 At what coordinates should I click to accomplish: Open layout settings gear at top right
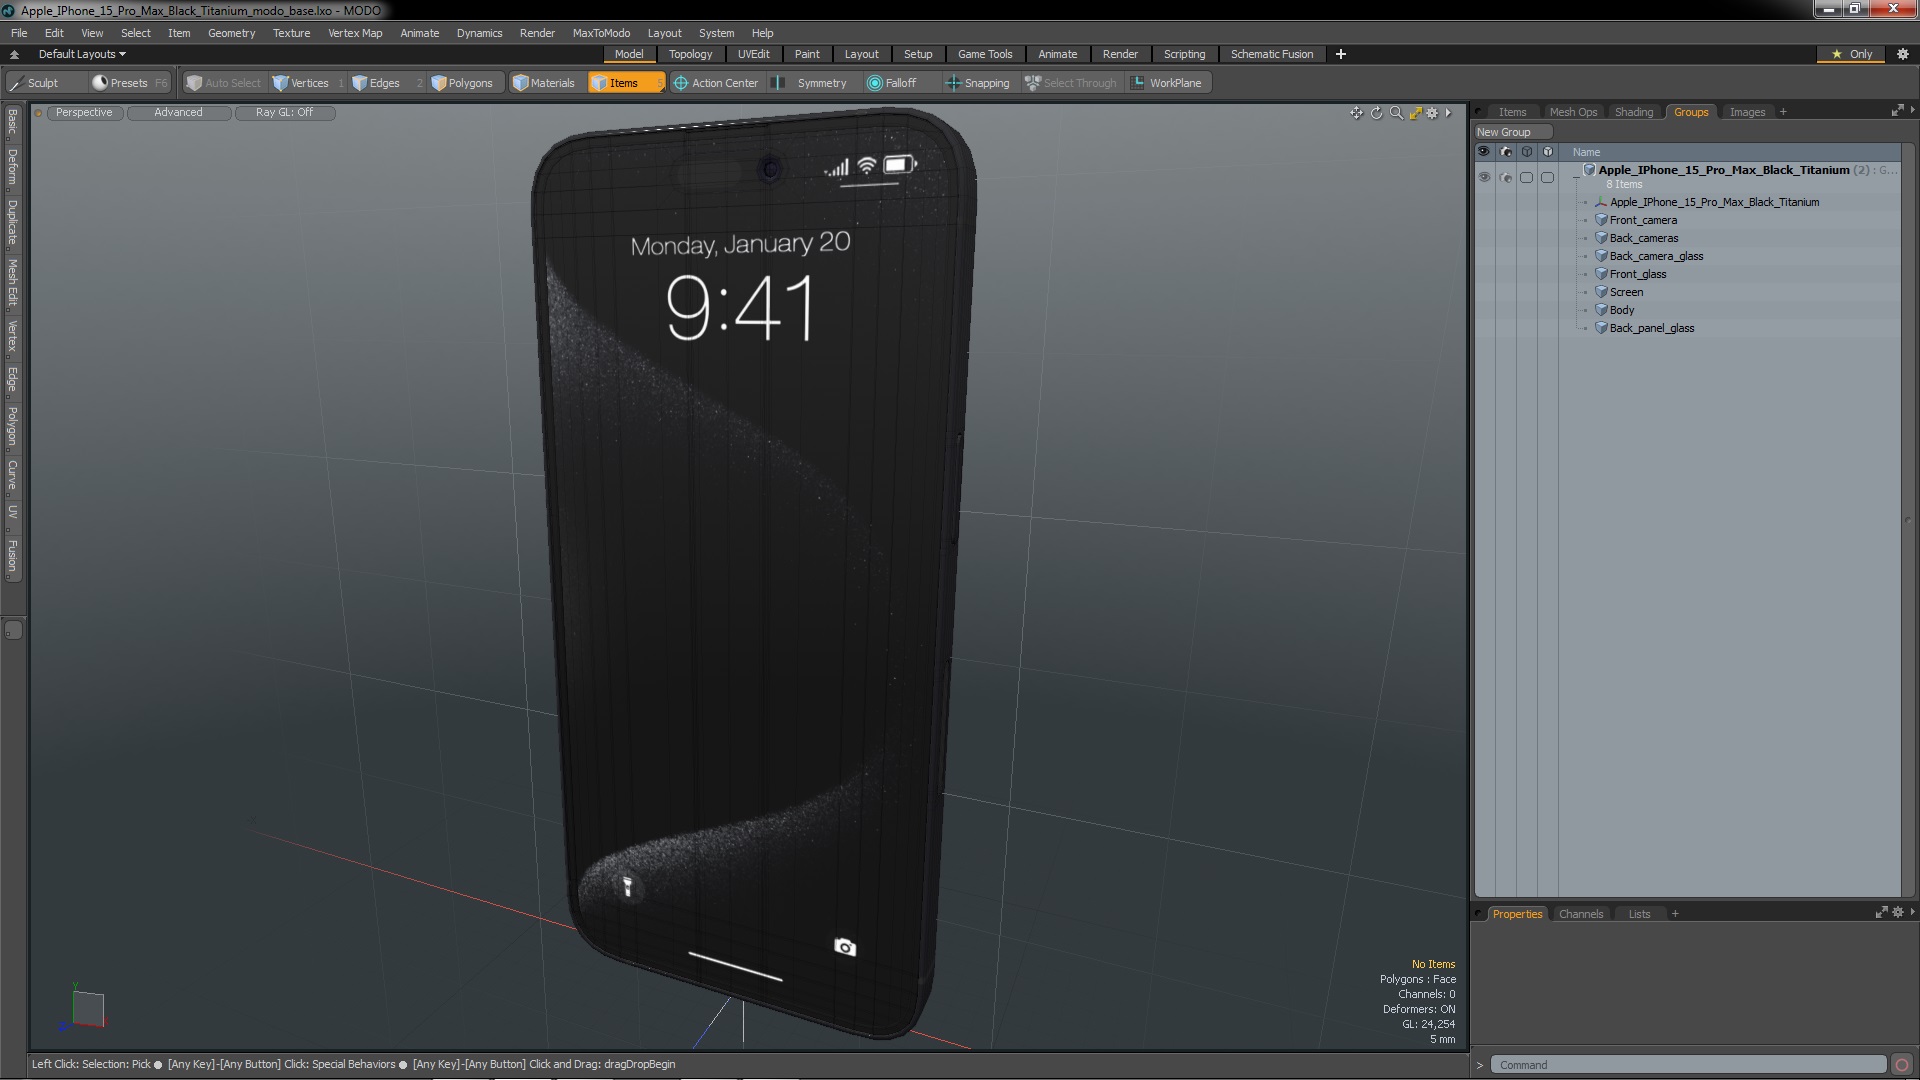[1903, 54]
